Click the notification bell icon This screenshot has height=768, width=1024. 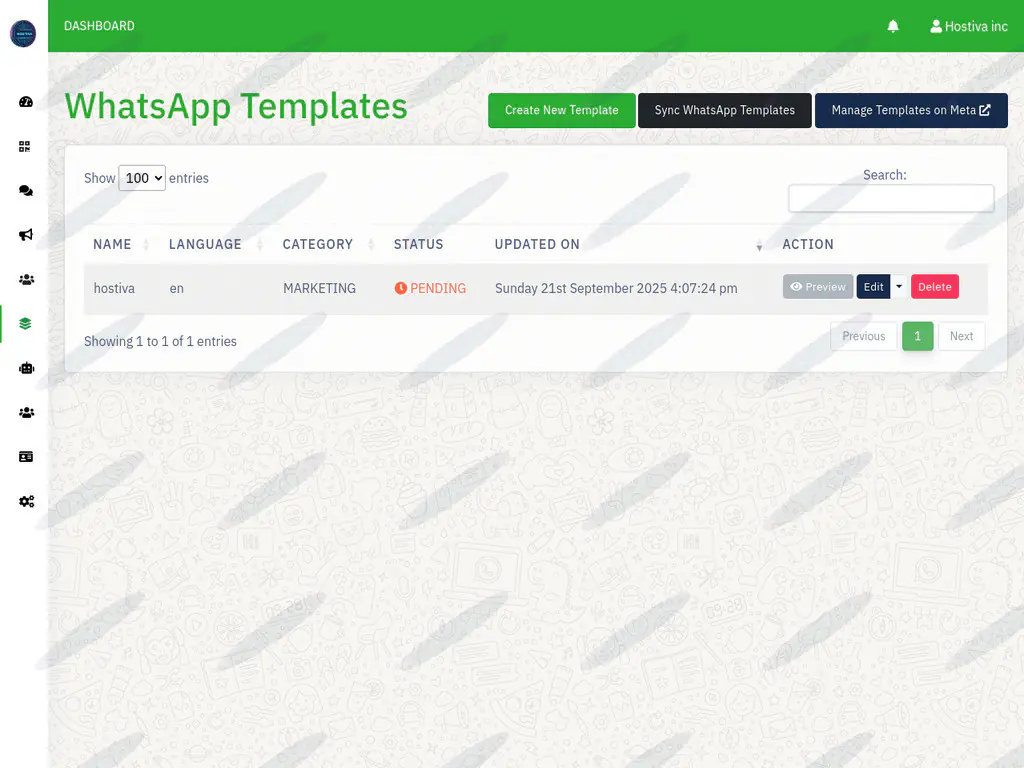(x=893, y=26)
